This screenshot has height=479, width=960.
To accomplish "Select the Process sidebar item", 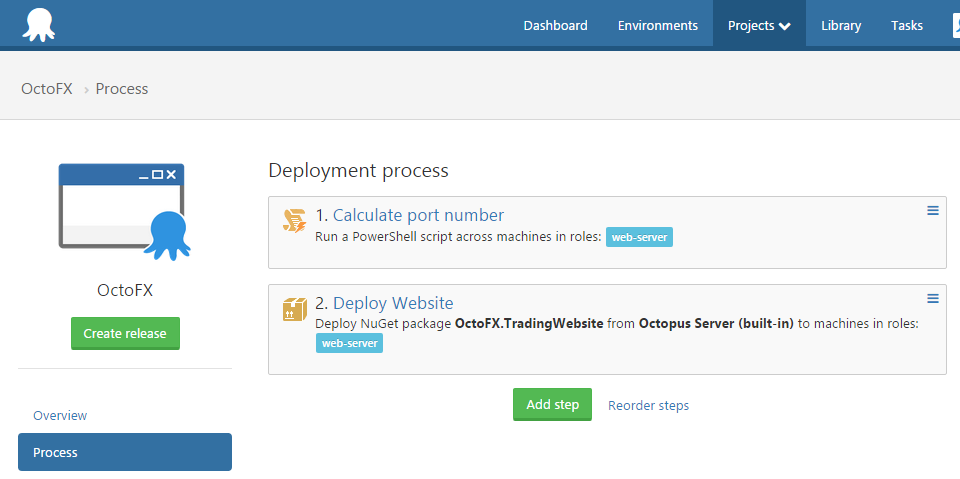I will [x=125, y=452].
